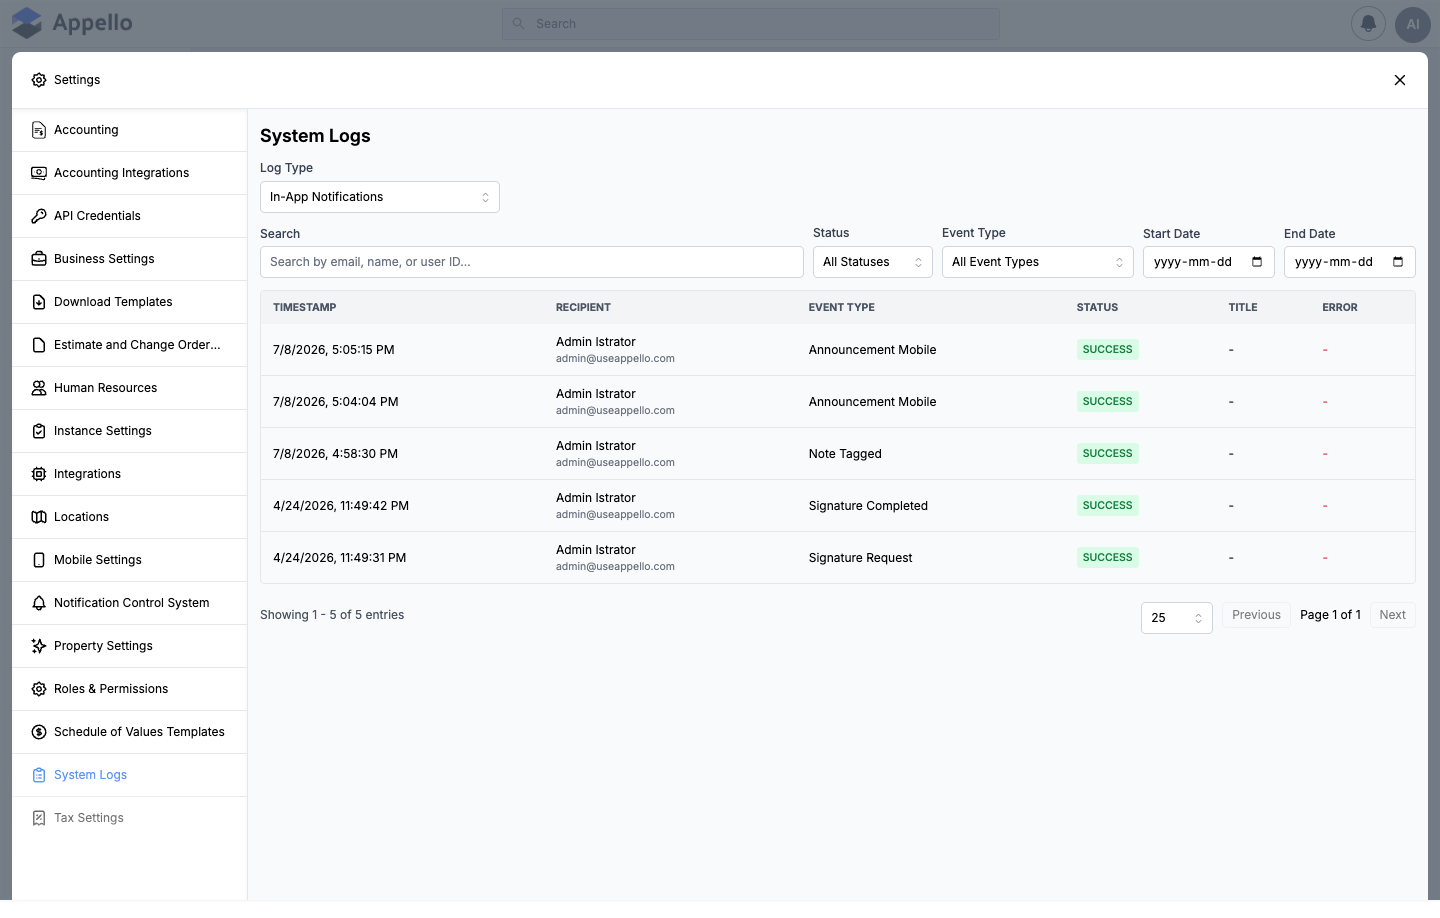The height and width of the screenshot is (918, 1440).
Task: Select System Logs in the sidebar
Action: [130, 775]
